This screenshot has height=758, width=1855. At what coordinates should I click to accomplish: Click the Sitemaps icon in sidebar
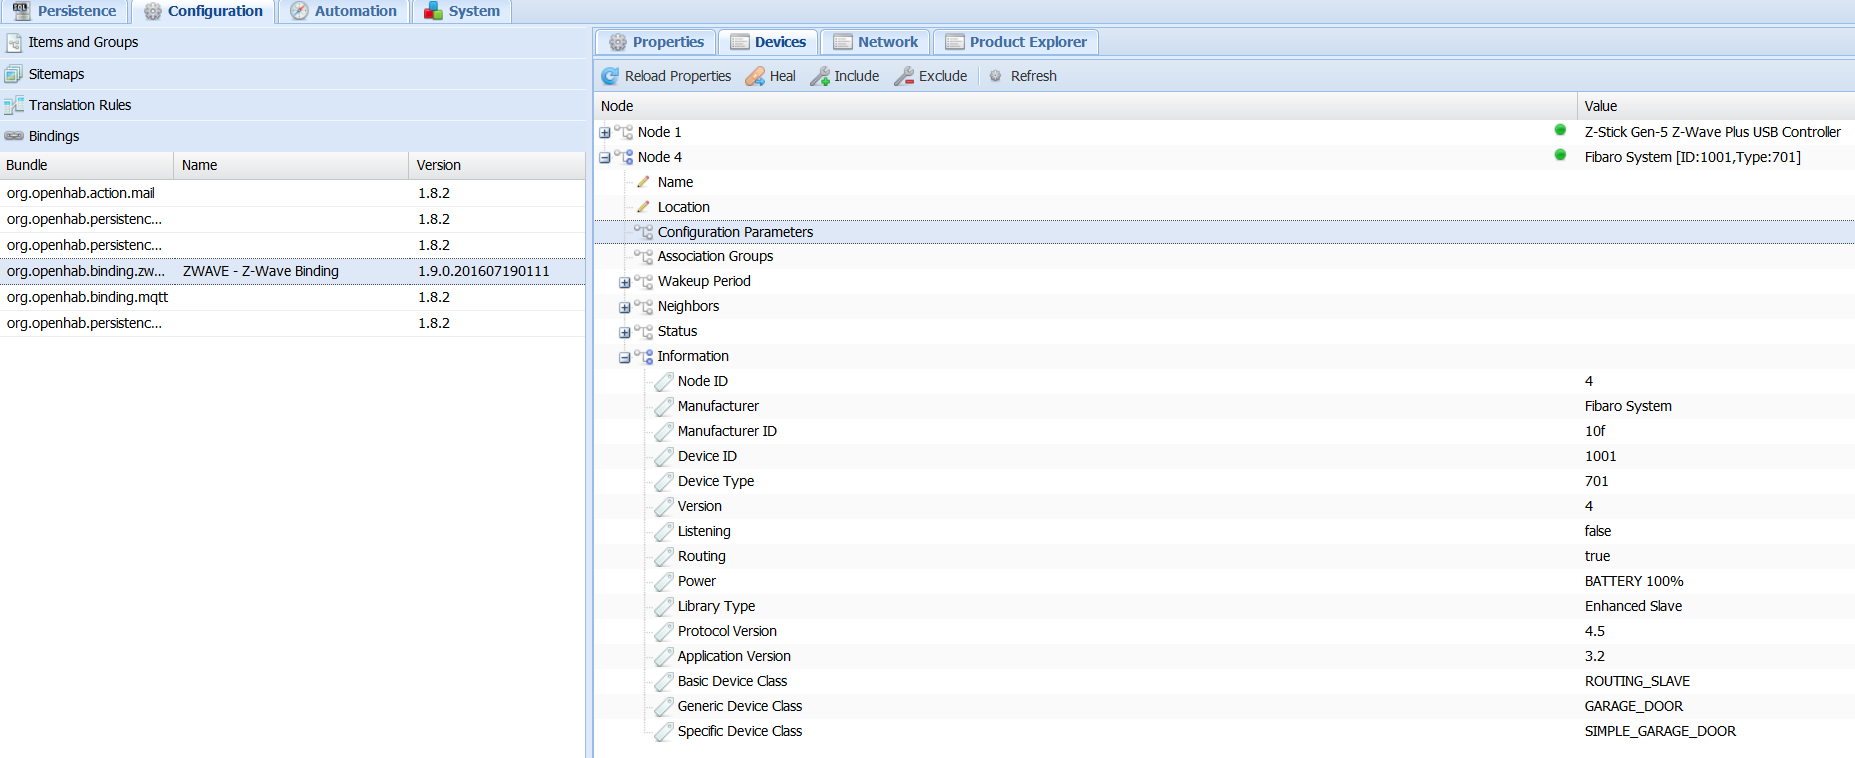tap(14, 74)
